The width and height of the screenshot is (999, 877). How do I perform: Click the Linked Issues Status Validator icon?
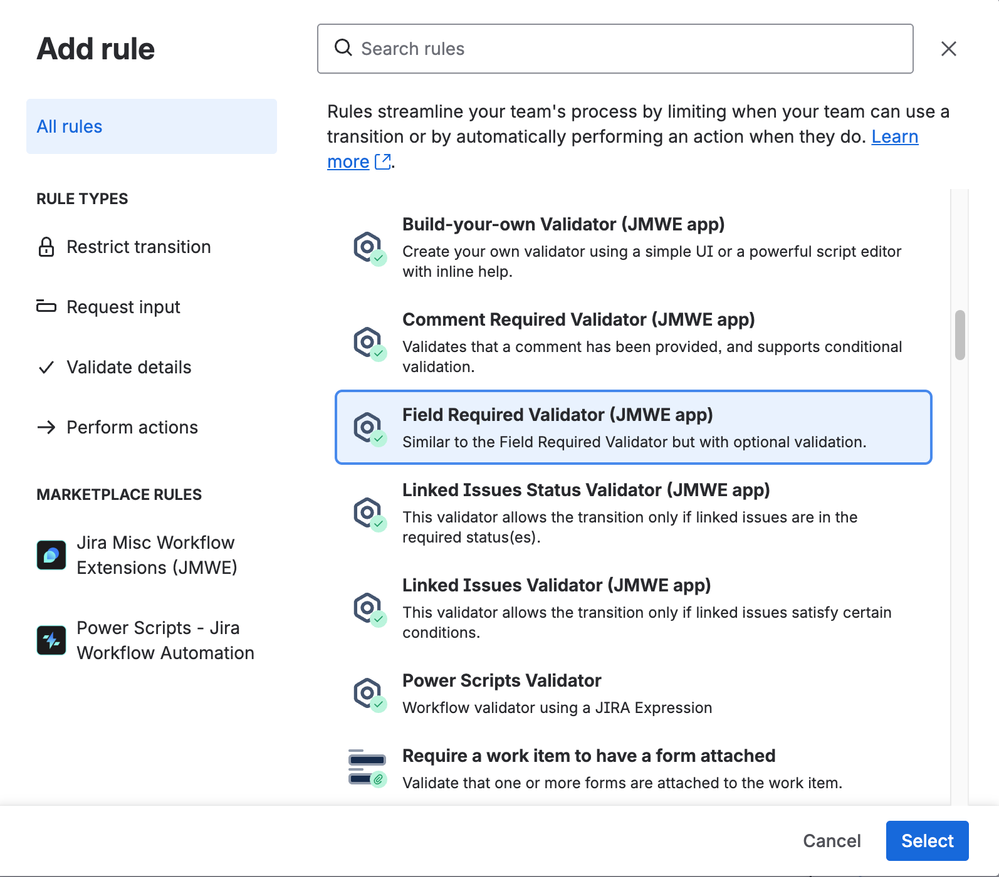pyautogui.click(x=369, y=513)
